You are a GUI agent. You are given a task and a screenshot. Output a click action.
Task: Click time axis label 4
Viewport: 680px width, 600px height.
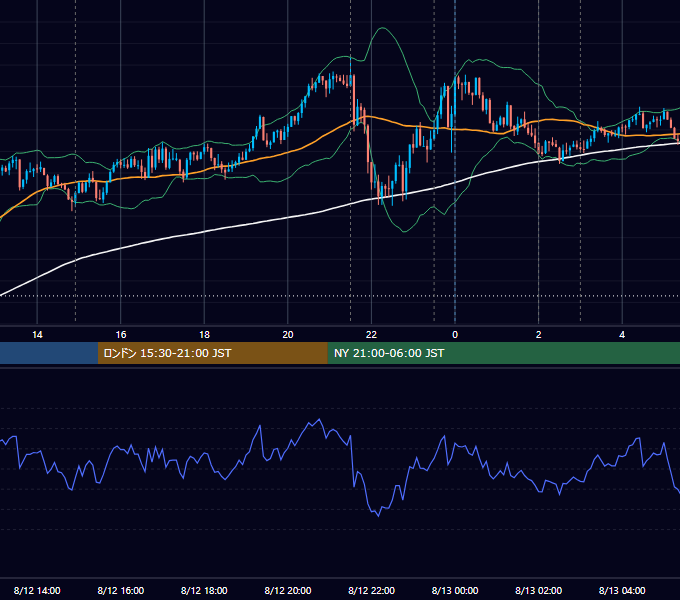[622, 335]
